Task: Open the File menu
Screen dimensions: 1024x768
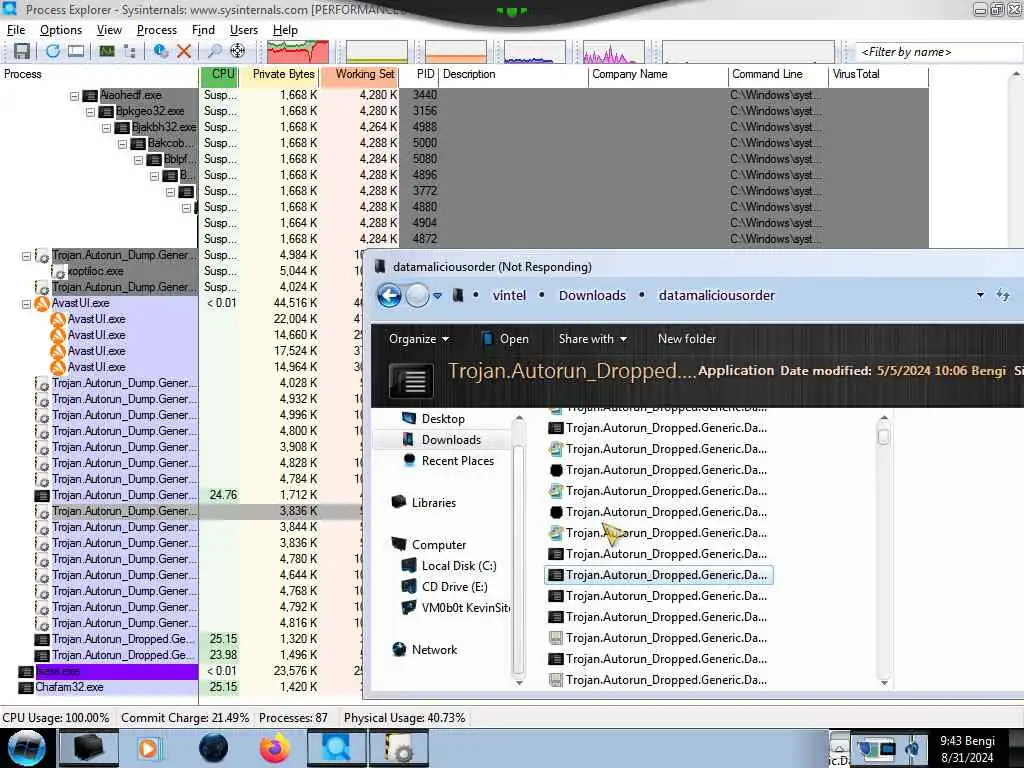Action: tap(16, 30)
